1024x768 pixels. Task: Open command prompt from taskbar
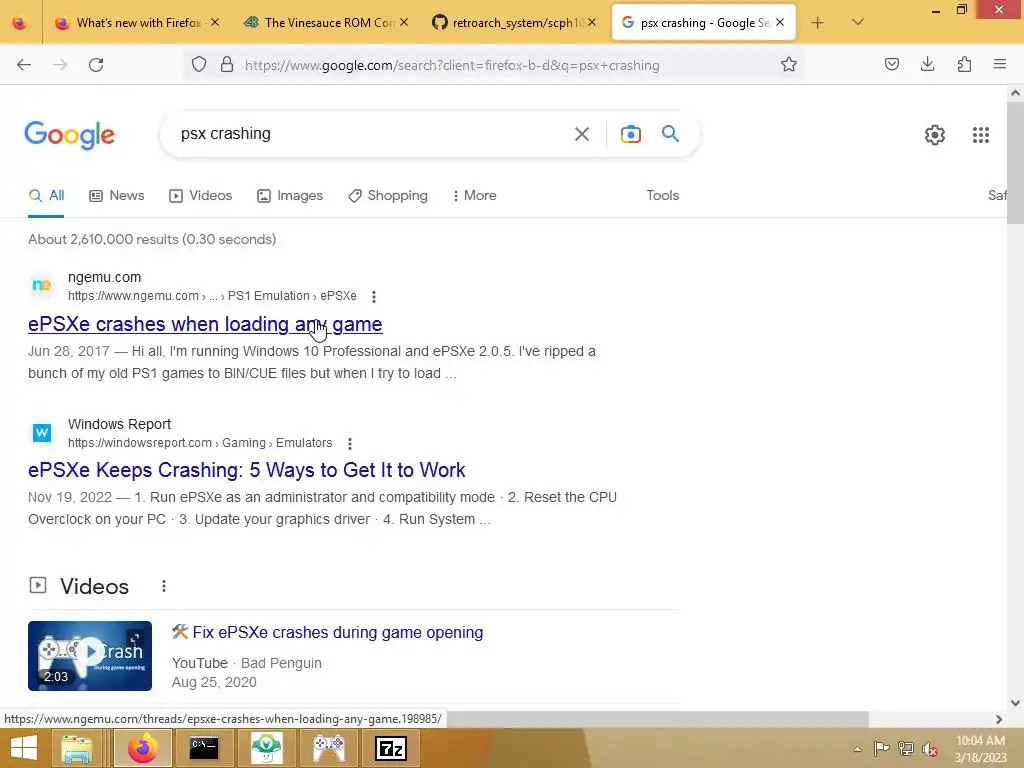(x=204, y=748)
